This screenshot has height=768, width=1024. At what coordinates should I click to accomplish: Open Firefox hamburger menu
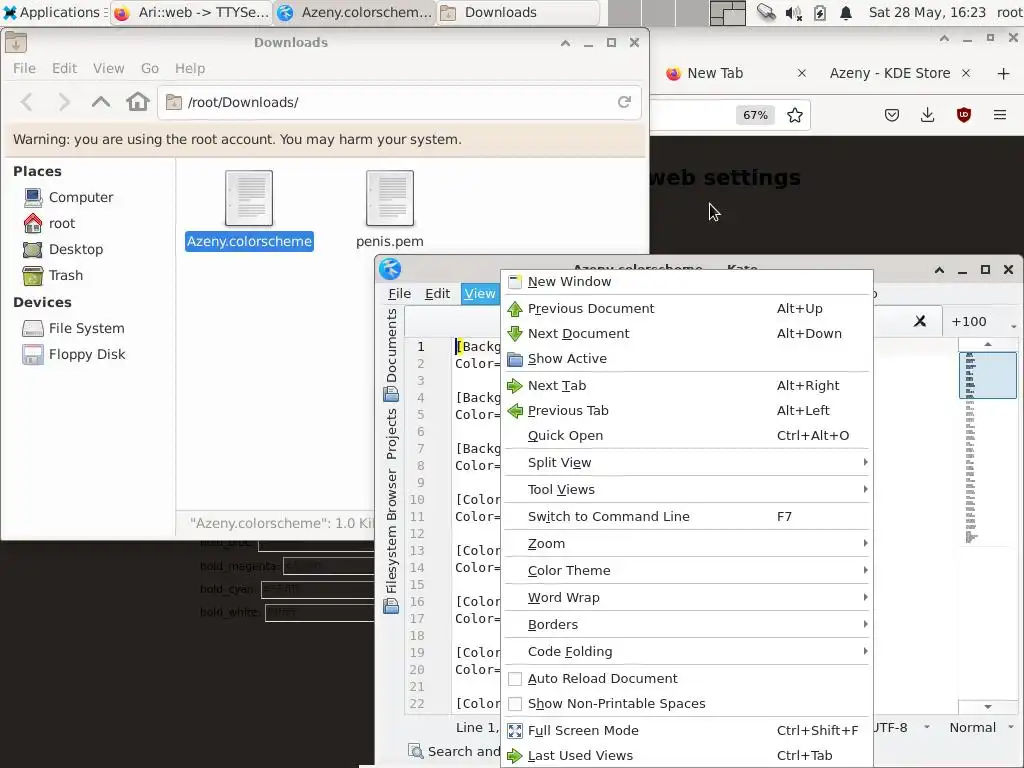[x=1000, y=115]
